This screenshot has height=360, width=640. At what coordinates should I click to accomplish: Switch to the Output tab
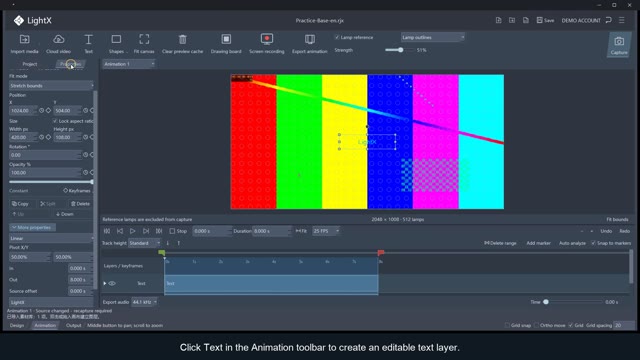click(x=73, y=325)
